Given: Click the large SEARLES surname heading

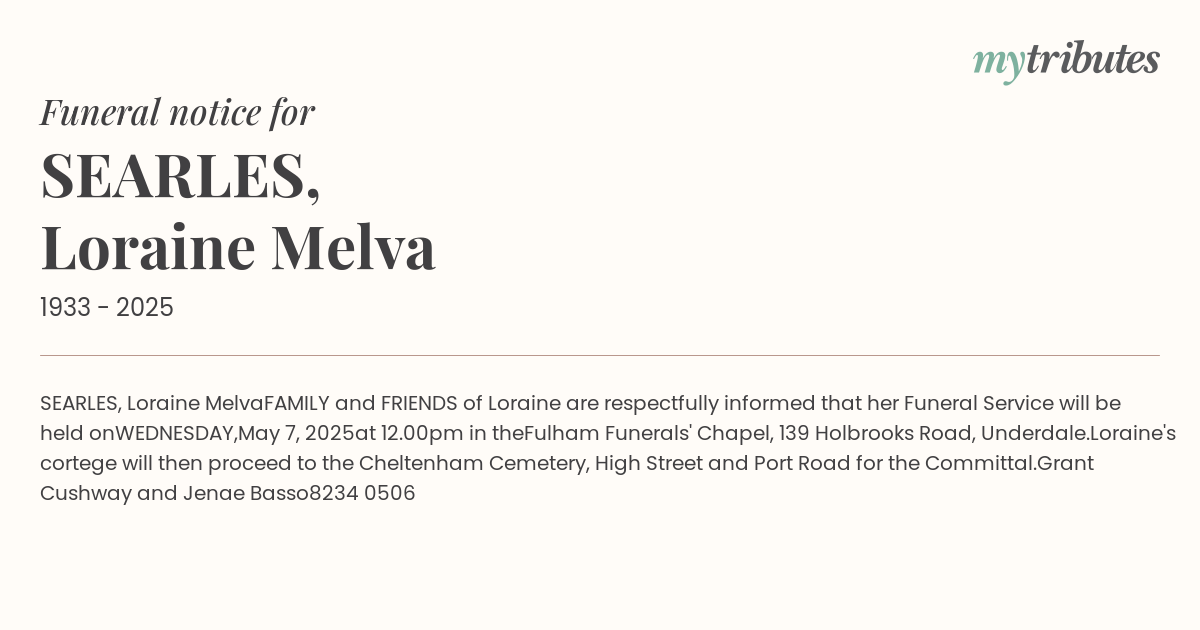Looking at the screenshot, I should tap(180, 176).
